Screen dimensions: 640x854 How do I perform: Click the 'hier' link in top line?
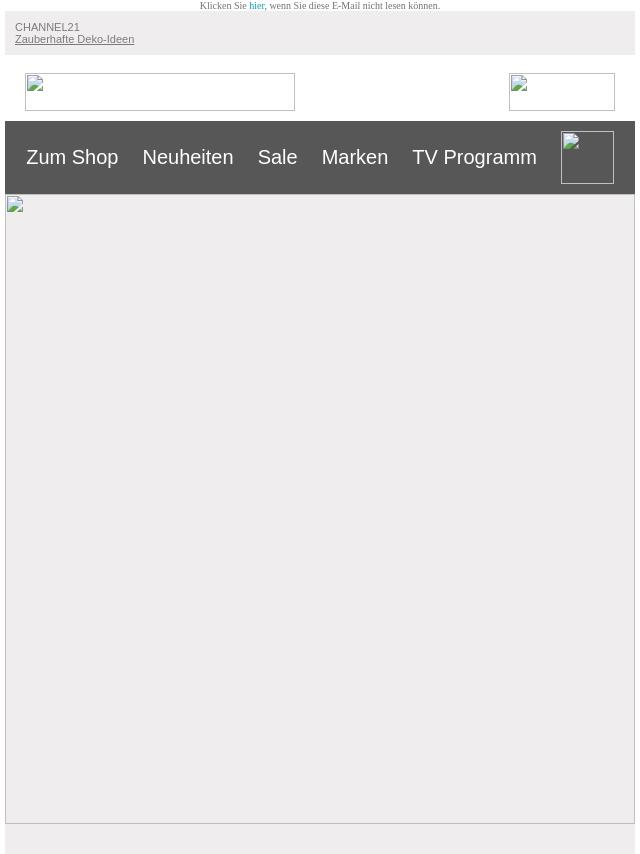point(257,5)
